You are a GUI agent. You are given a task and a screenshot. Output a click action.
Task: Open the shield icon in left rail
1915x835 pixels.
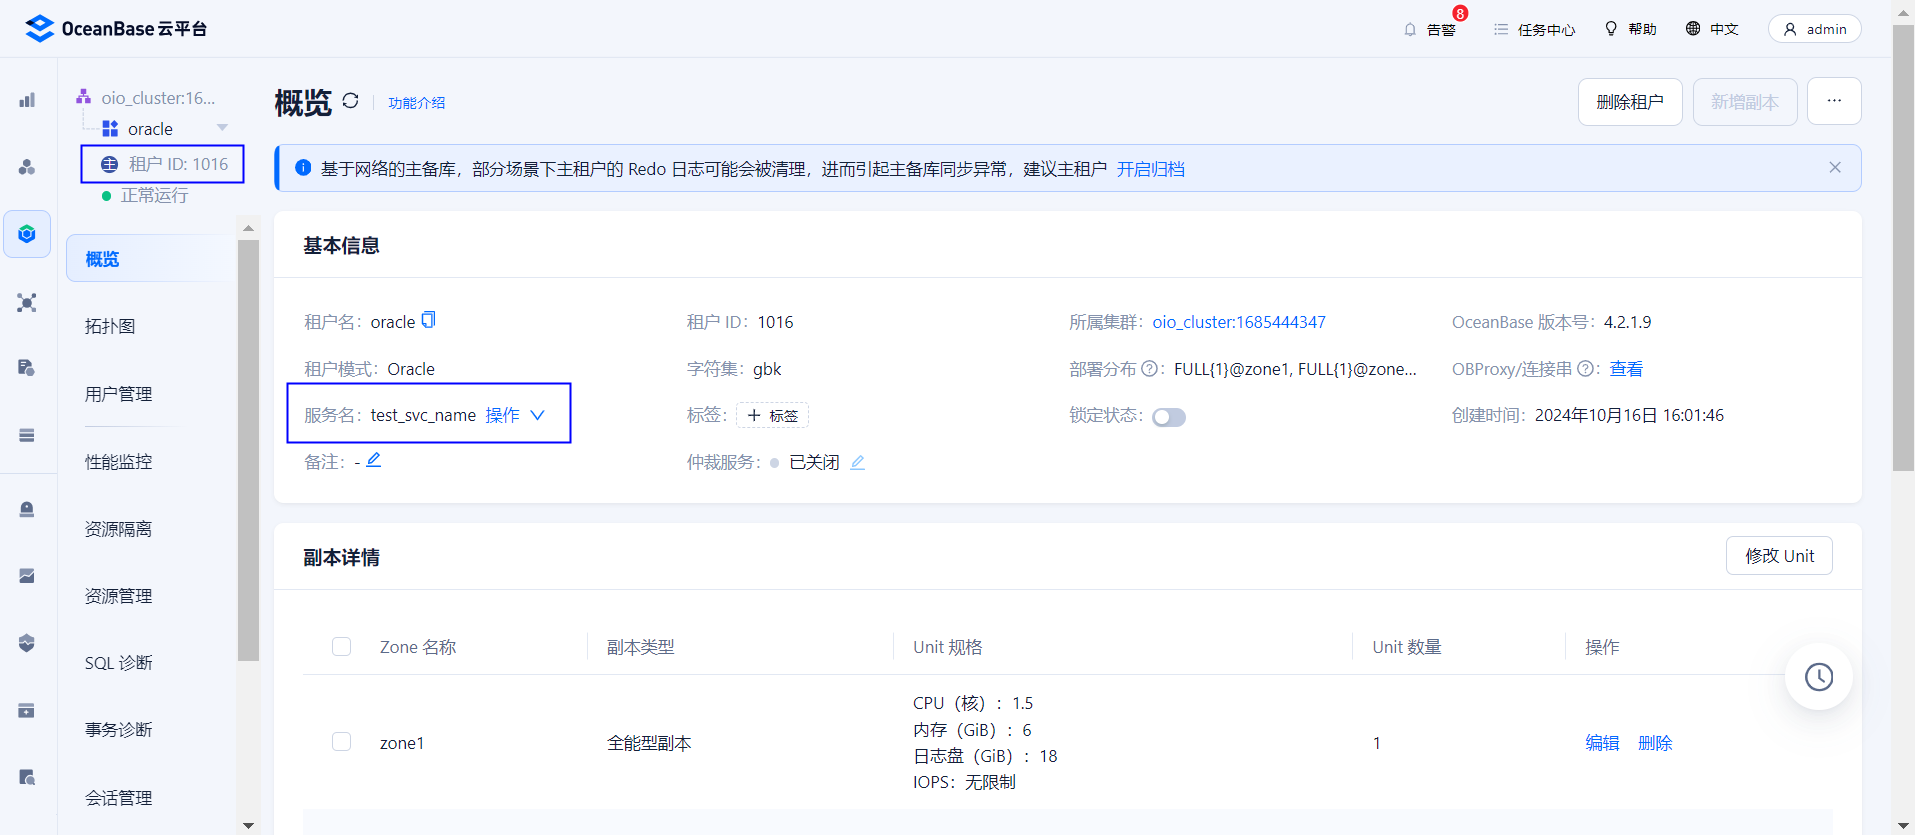click(27, 643)
